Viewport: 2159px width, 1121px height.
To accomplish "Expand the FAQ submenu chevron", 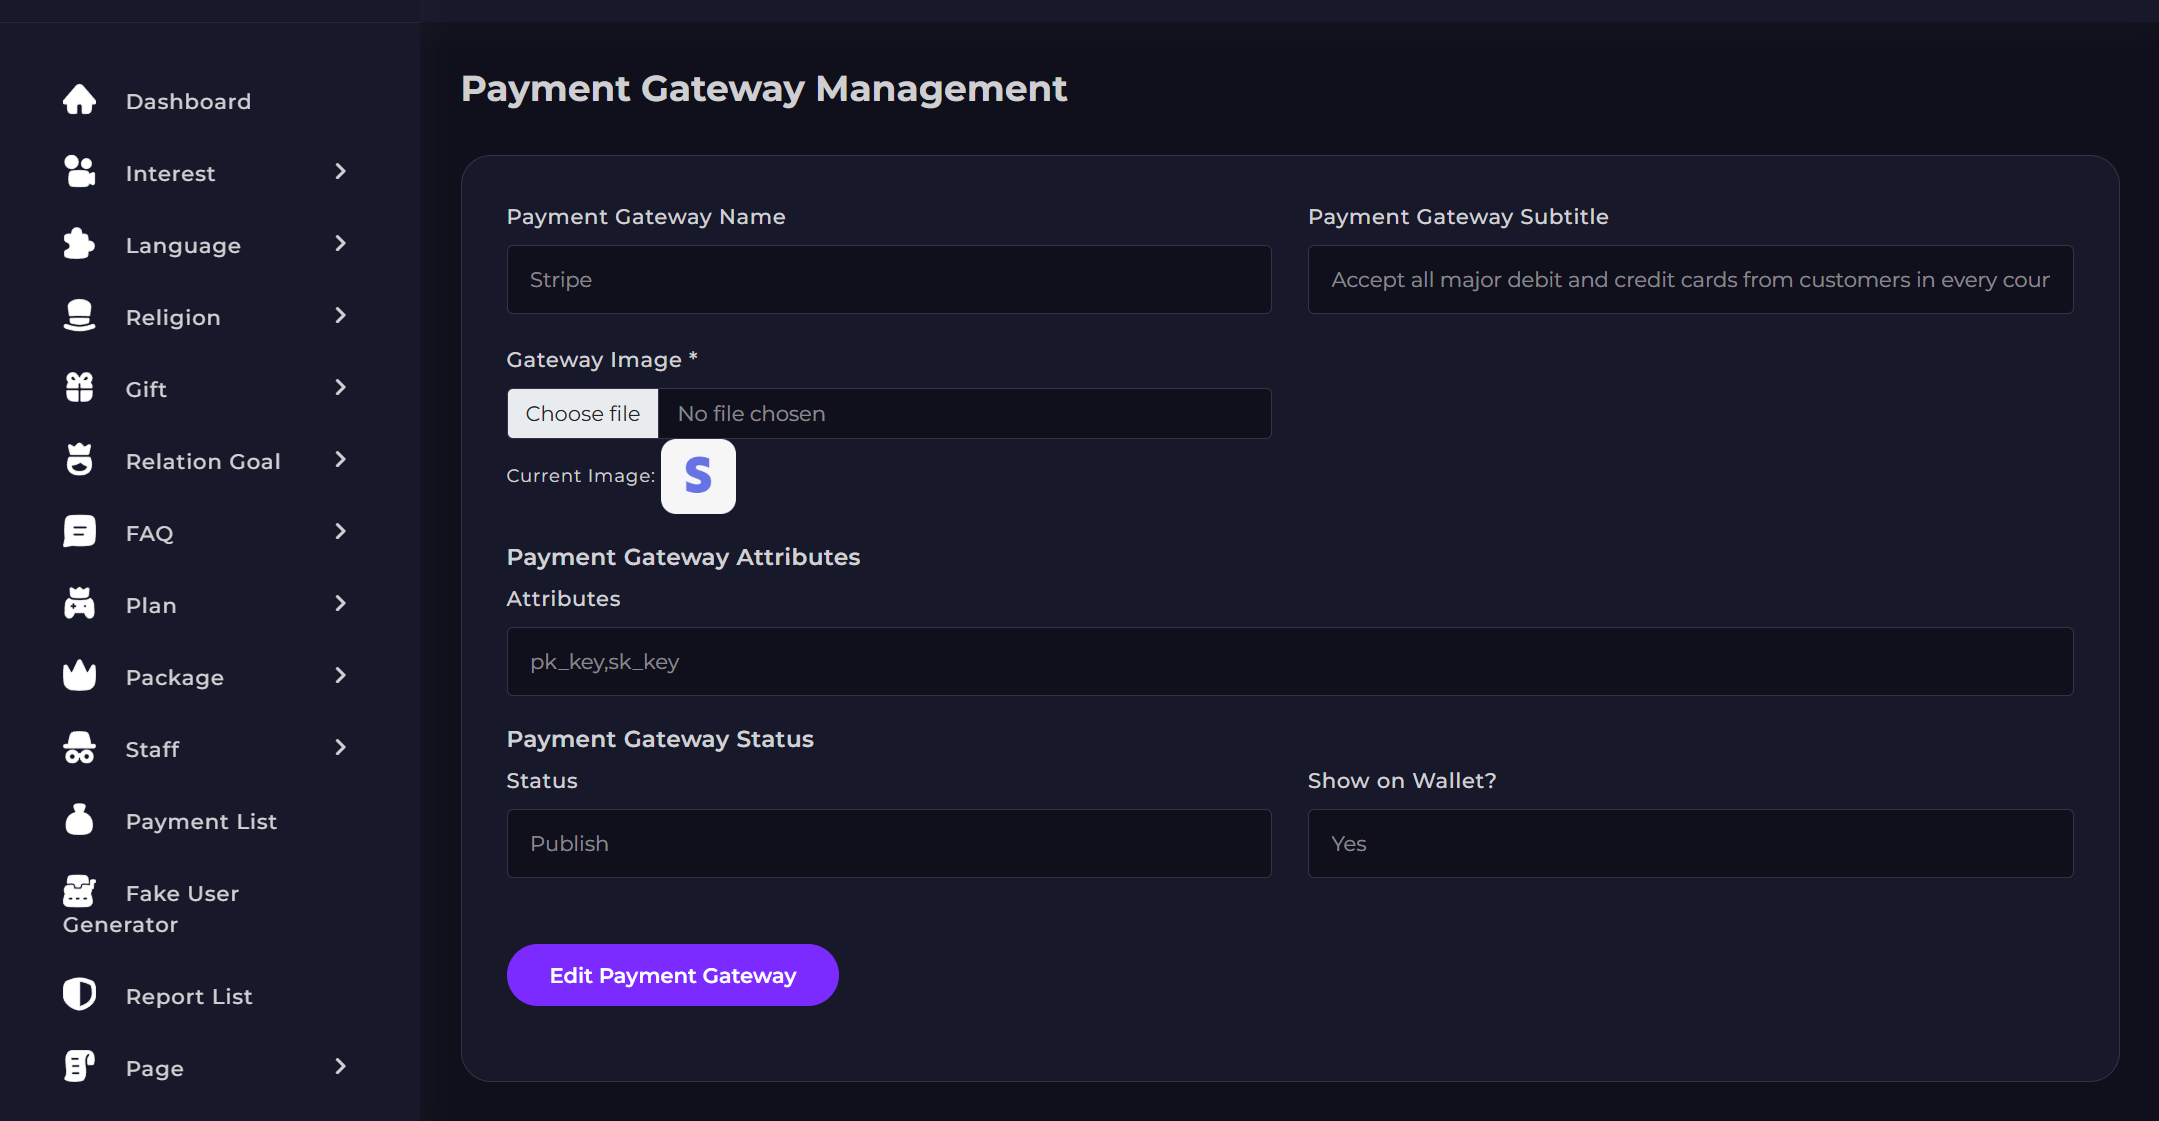I will (x=340, y=532).
